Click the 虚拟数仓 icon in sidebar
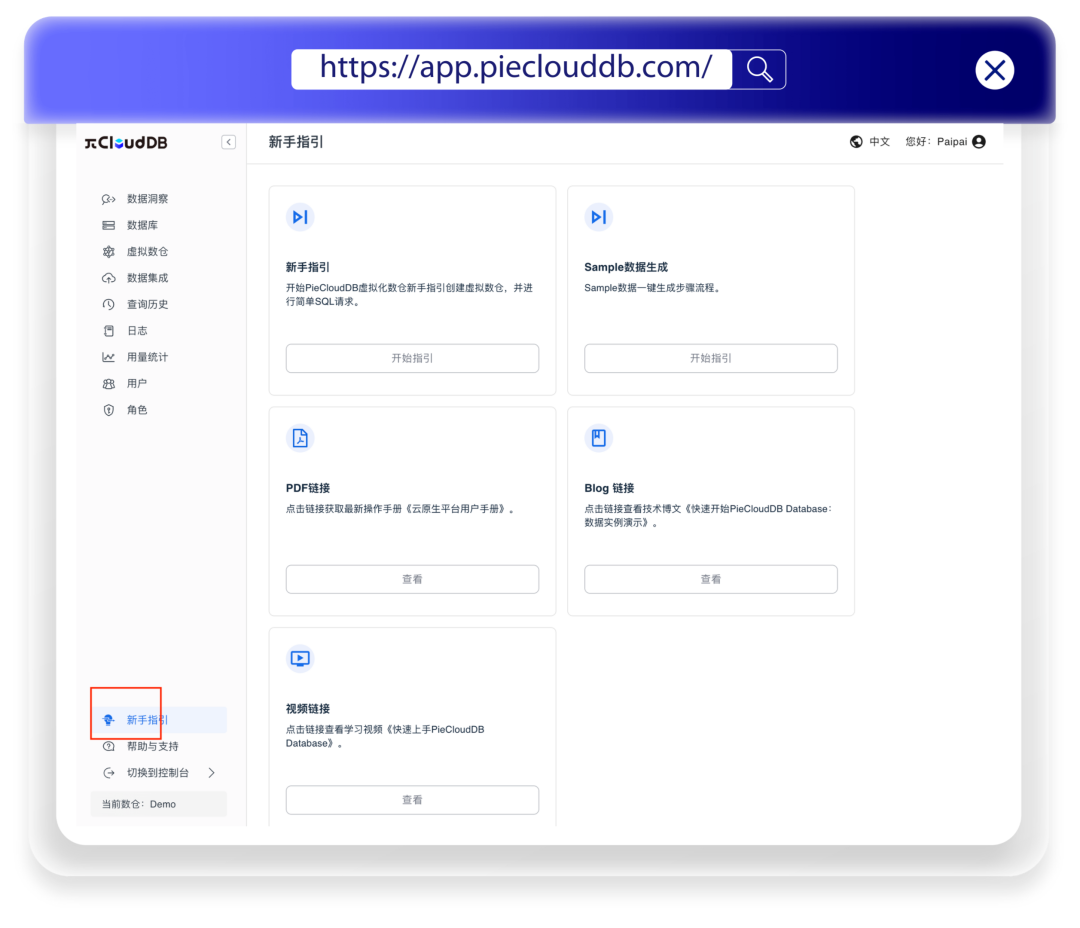The height and width of the screenshot is (928, 1080). 108,251
